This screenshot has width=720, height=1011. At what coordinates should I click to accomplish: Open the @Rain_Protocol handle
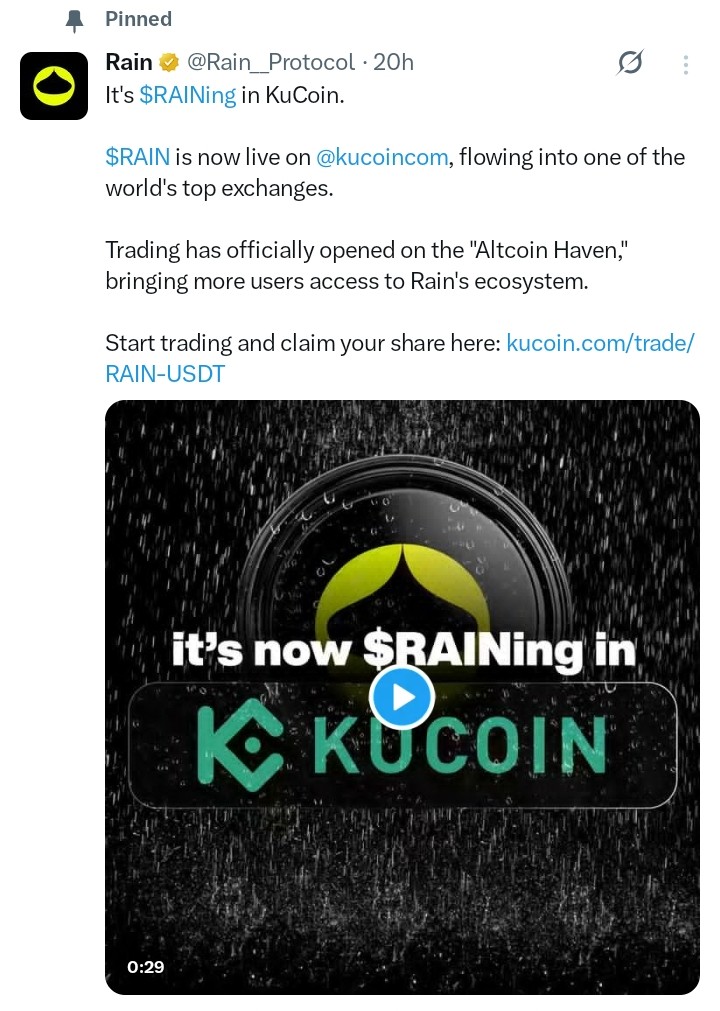[271, 63]
